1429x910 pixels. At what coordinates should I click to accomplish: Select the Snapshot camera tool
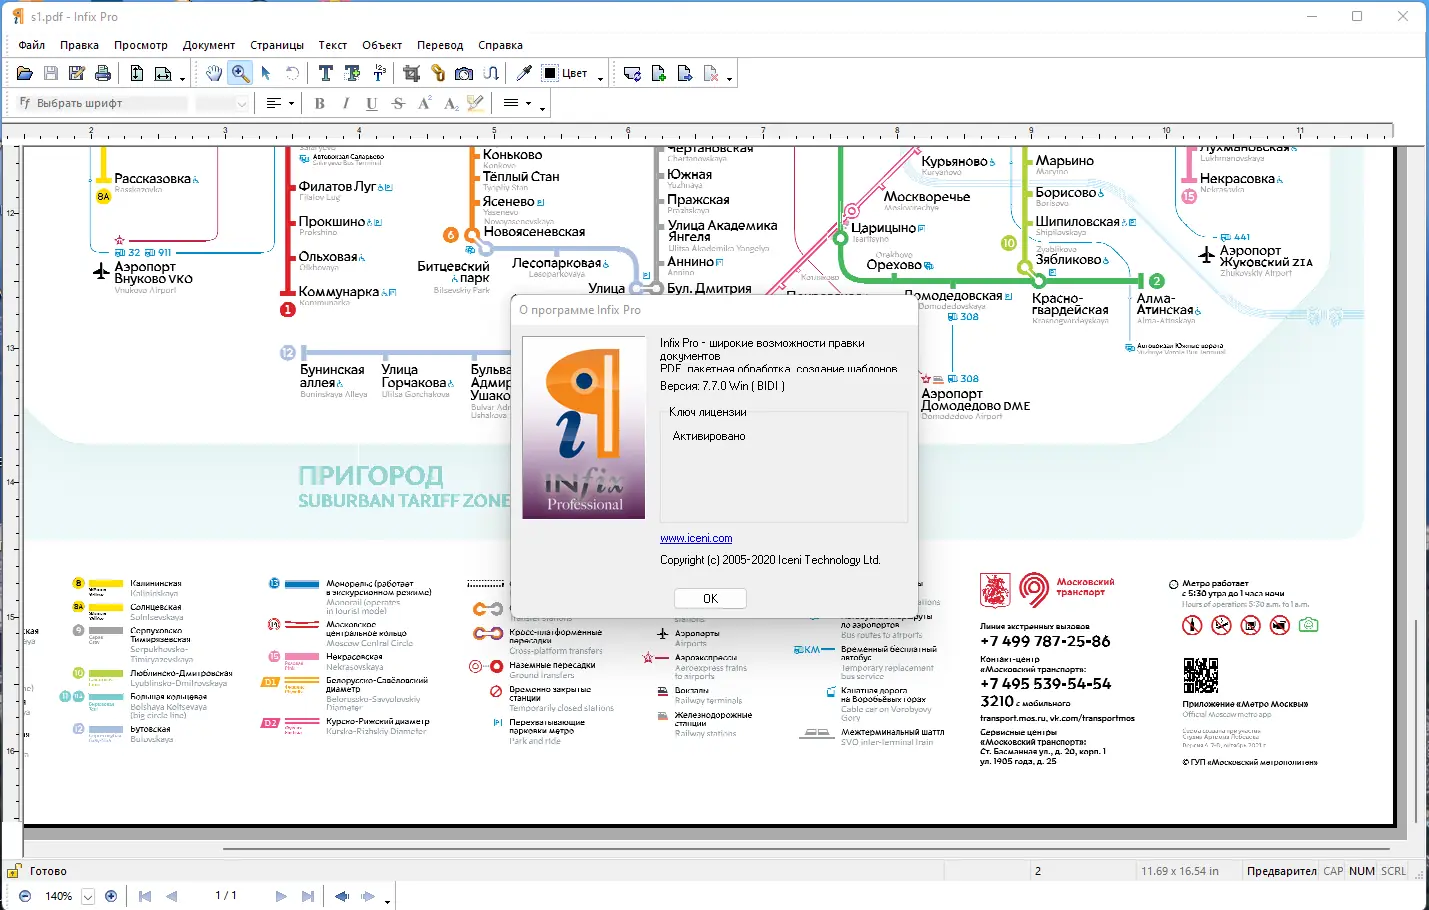(464, 73)
